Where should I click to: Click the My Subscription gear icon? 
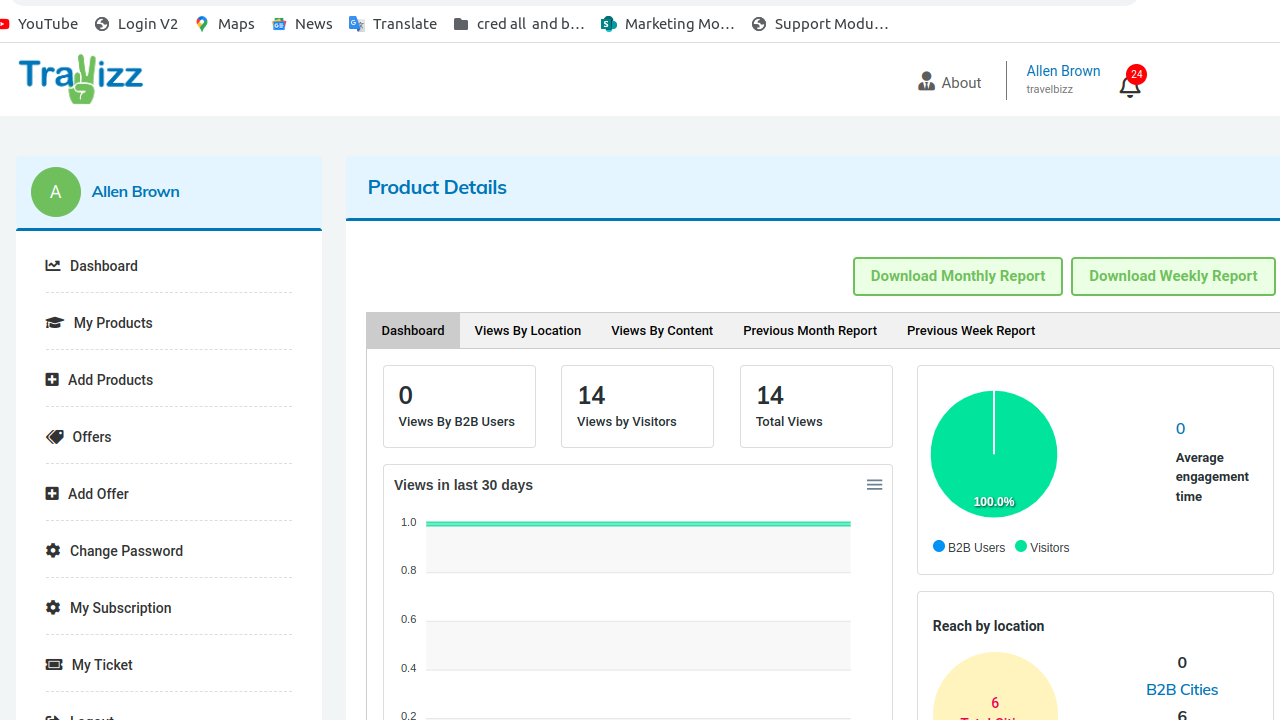coord(53,608)
